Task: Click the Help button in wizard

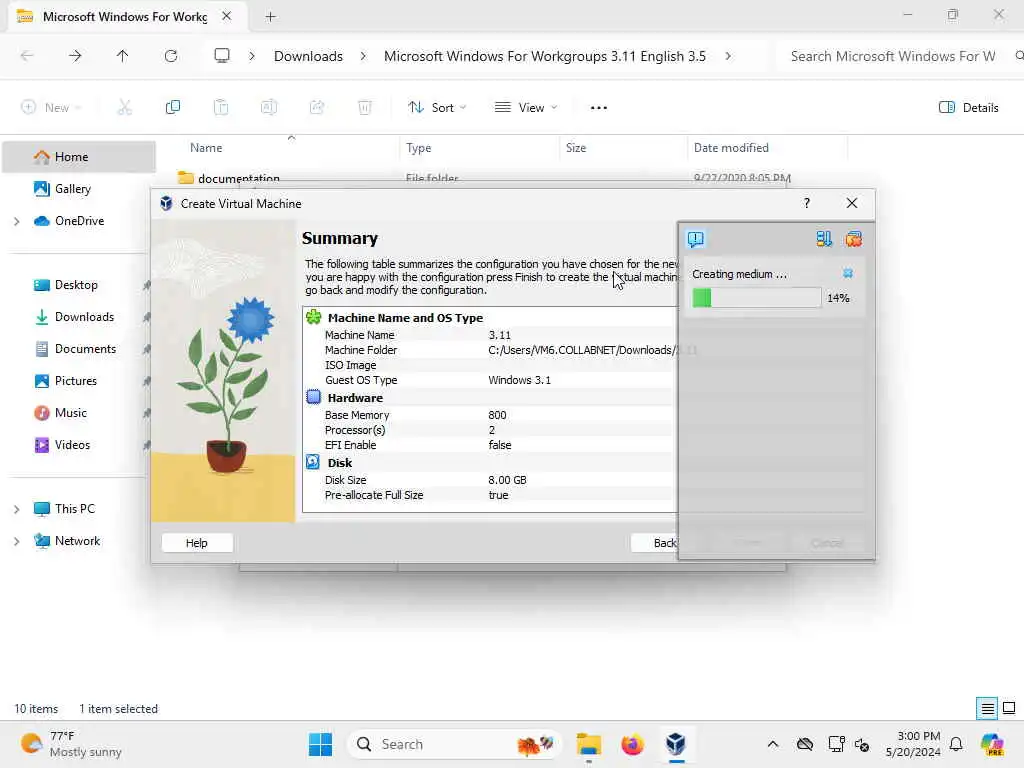Action: [x=197, y=543]
